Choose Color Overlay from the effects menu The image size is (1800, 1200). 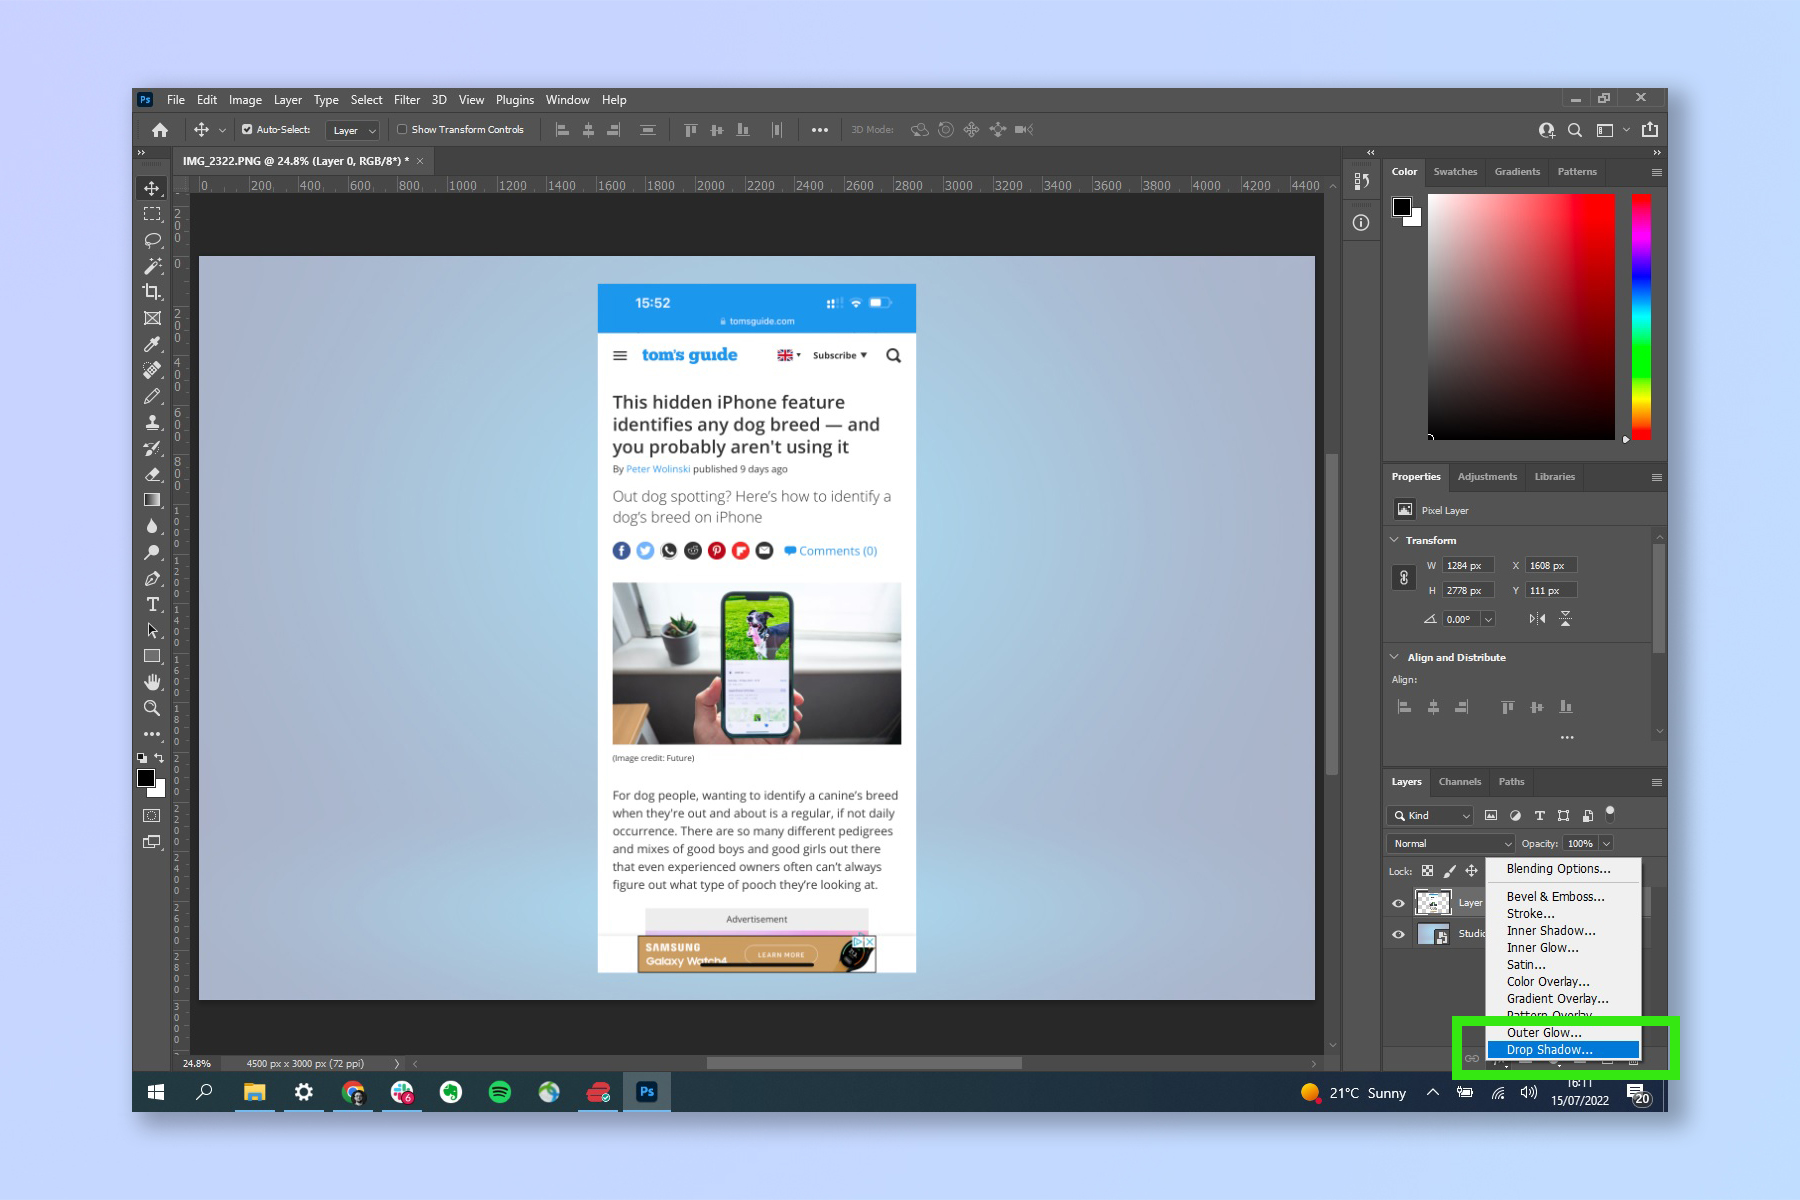tap(1563, 982)
